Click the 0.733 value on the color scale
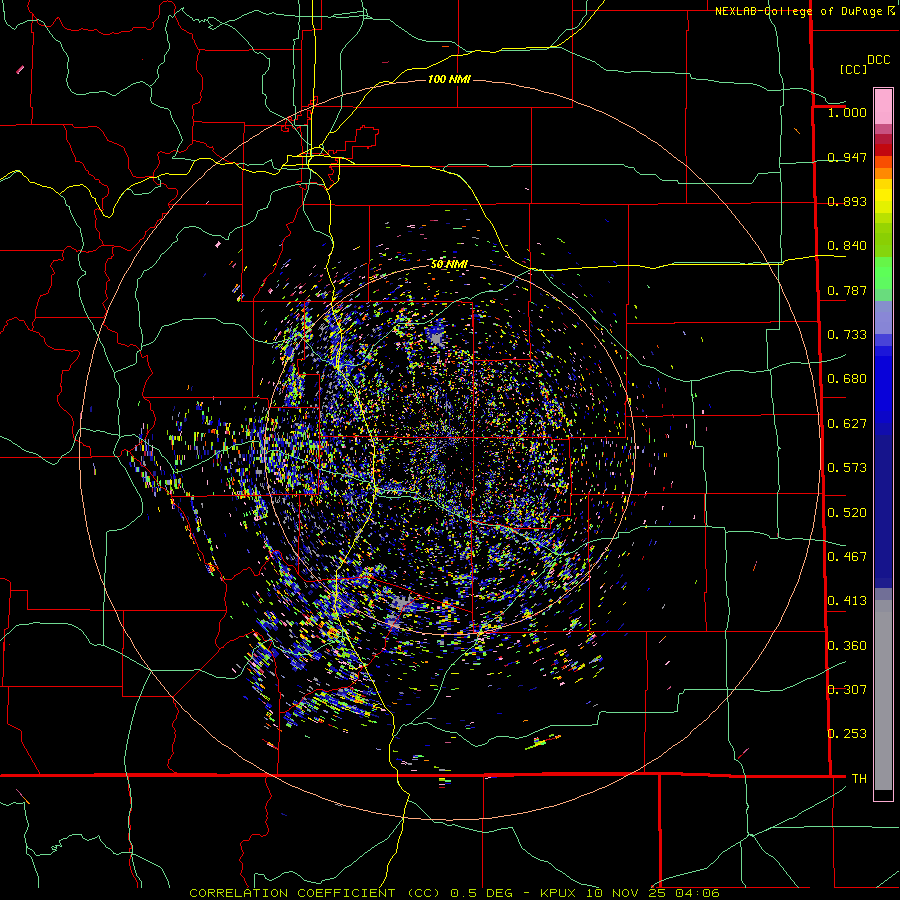Screen dimensions: 900x900 [x=847, y=335]
